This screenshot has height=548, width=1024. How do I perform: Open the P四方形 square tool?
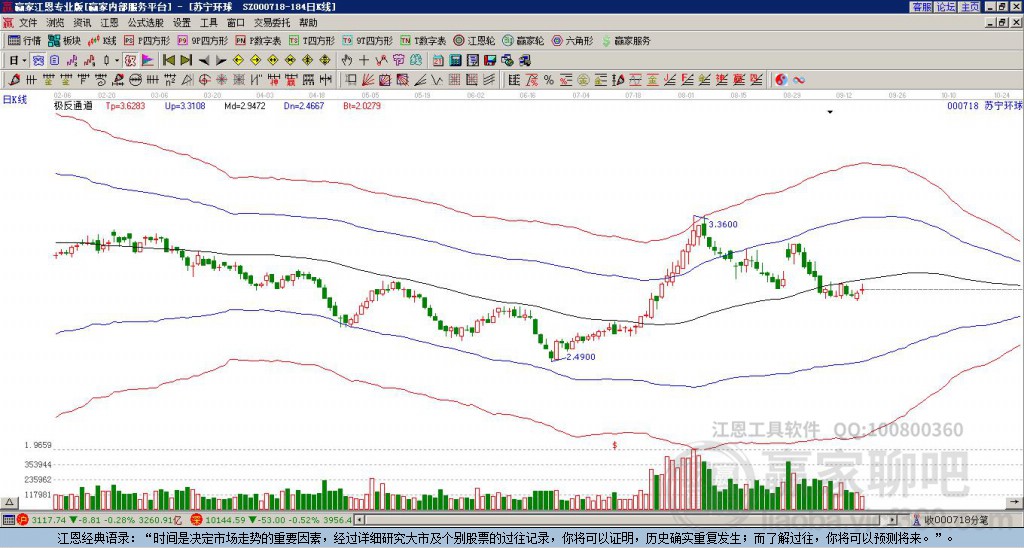click(x=147, y=40)
